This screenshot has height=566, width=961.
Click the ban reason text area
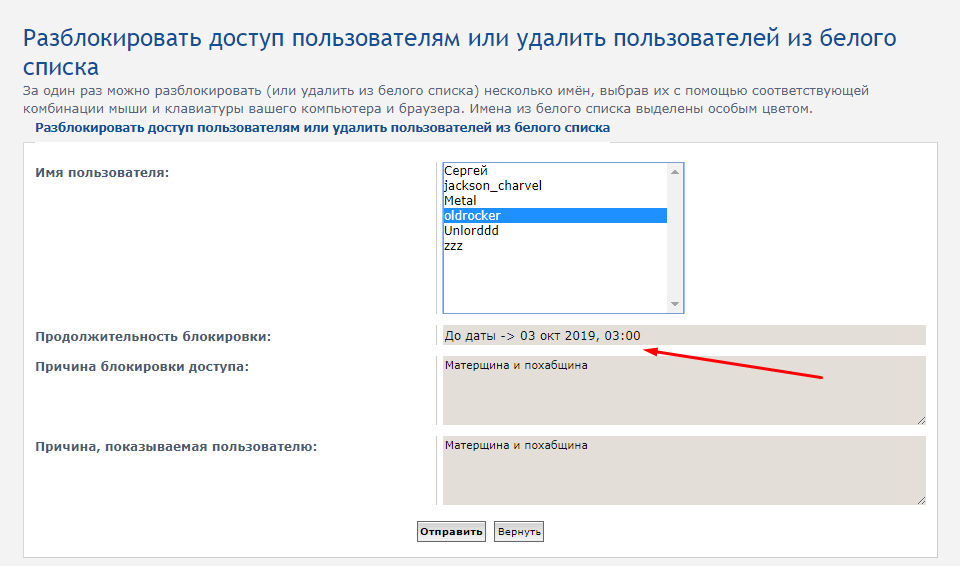684,390
